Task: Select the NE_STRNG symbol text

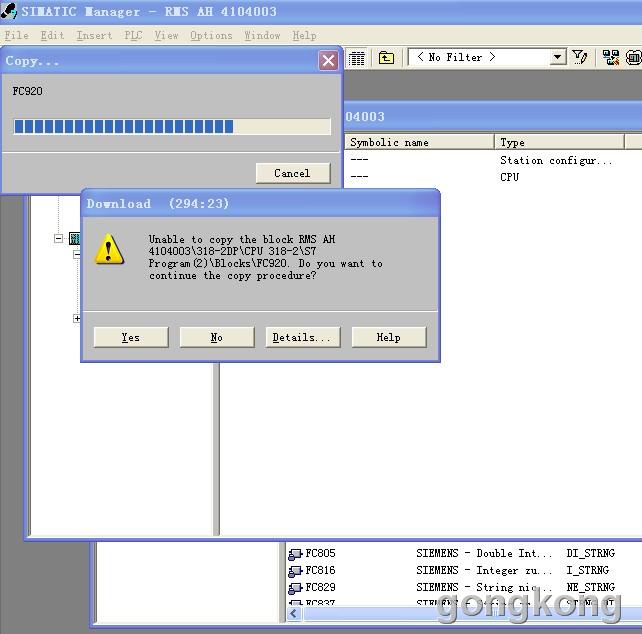Action: pyautogui.click(x=590, y=587)
